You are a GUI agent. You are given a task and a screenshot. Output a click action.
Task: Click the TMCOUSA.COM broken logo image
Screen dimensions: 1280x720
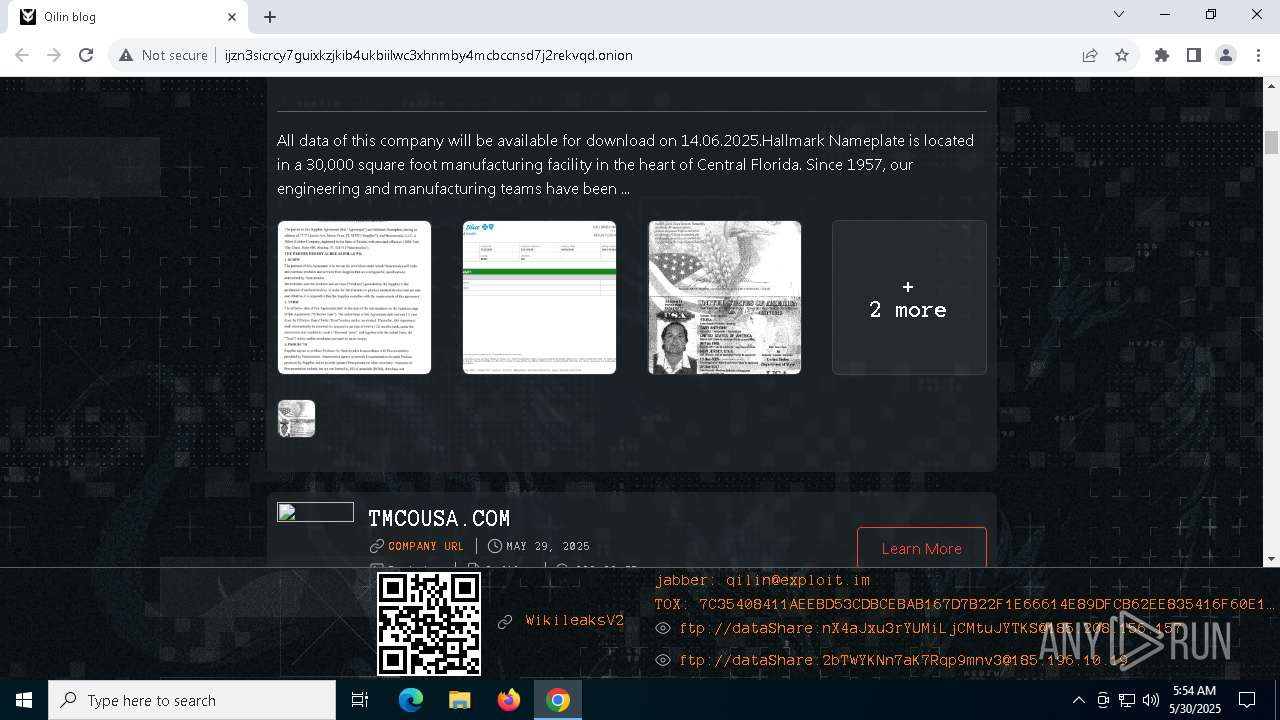pos(315,512)
